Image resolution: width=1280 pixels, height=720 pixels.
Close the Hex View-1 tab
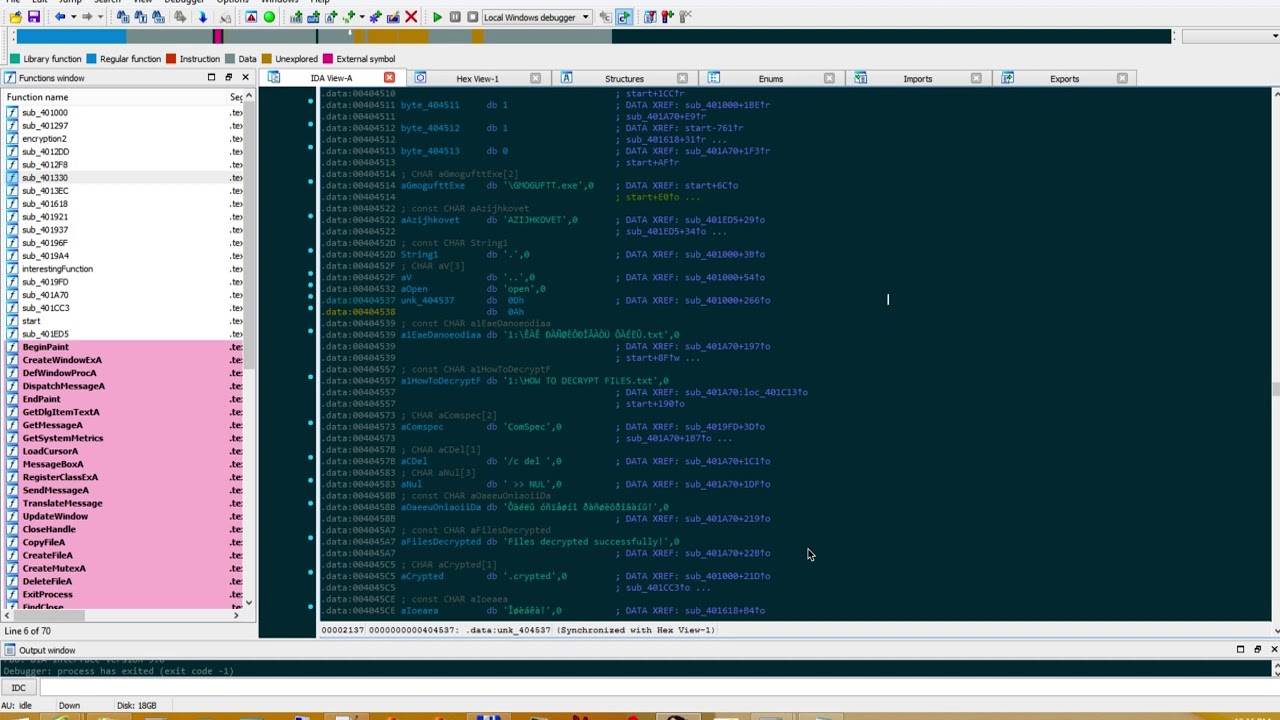[535, 78]
